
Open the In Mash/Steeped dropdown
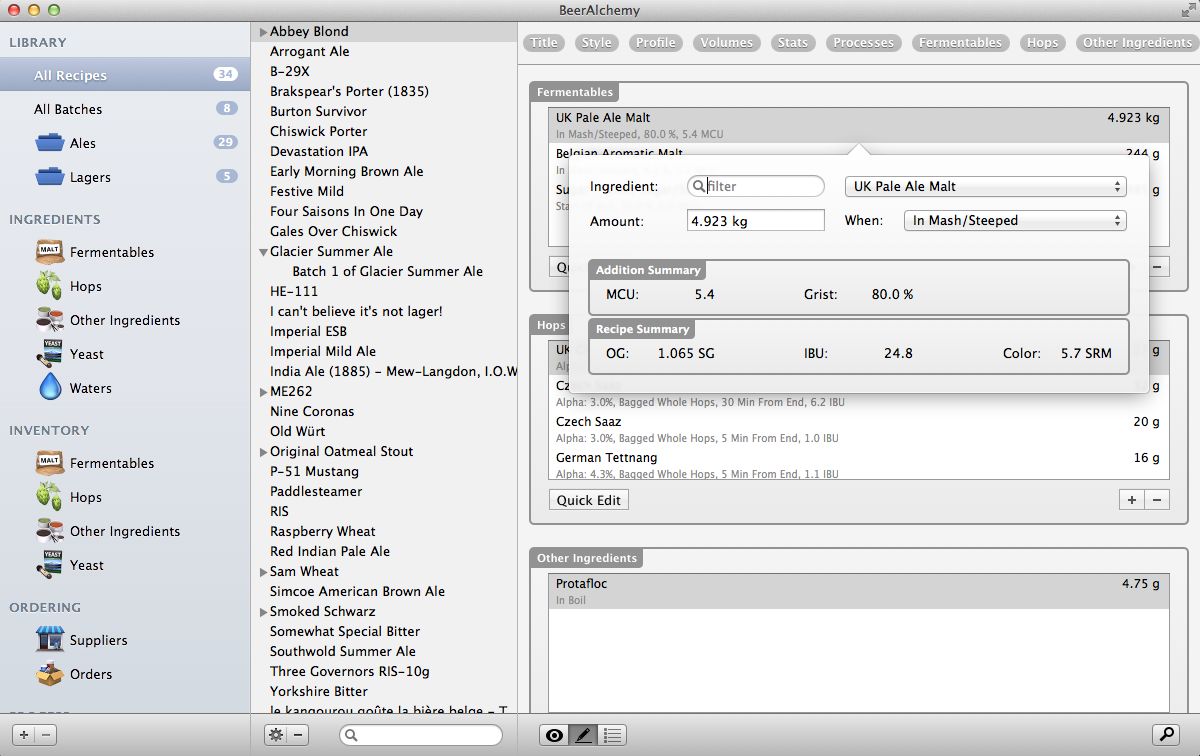click(x=1014, y=221)
